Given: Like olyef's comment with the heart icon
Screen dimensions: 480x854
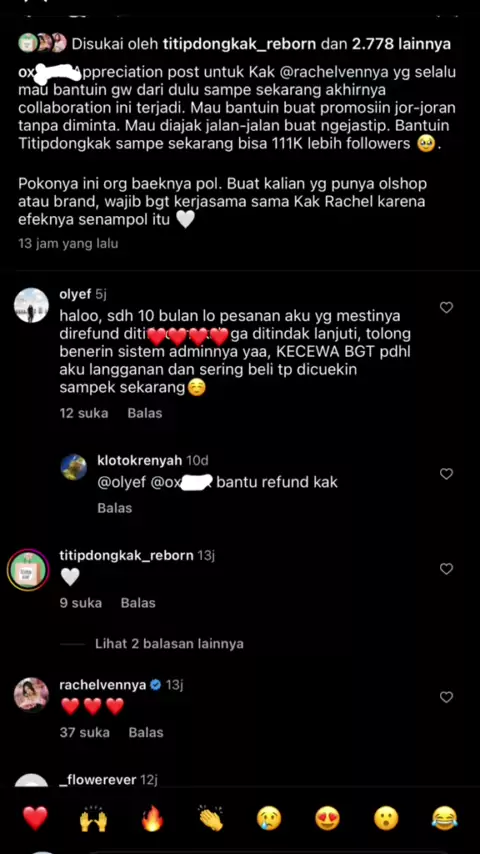Looking at the screenshot, I should point(446,308).
